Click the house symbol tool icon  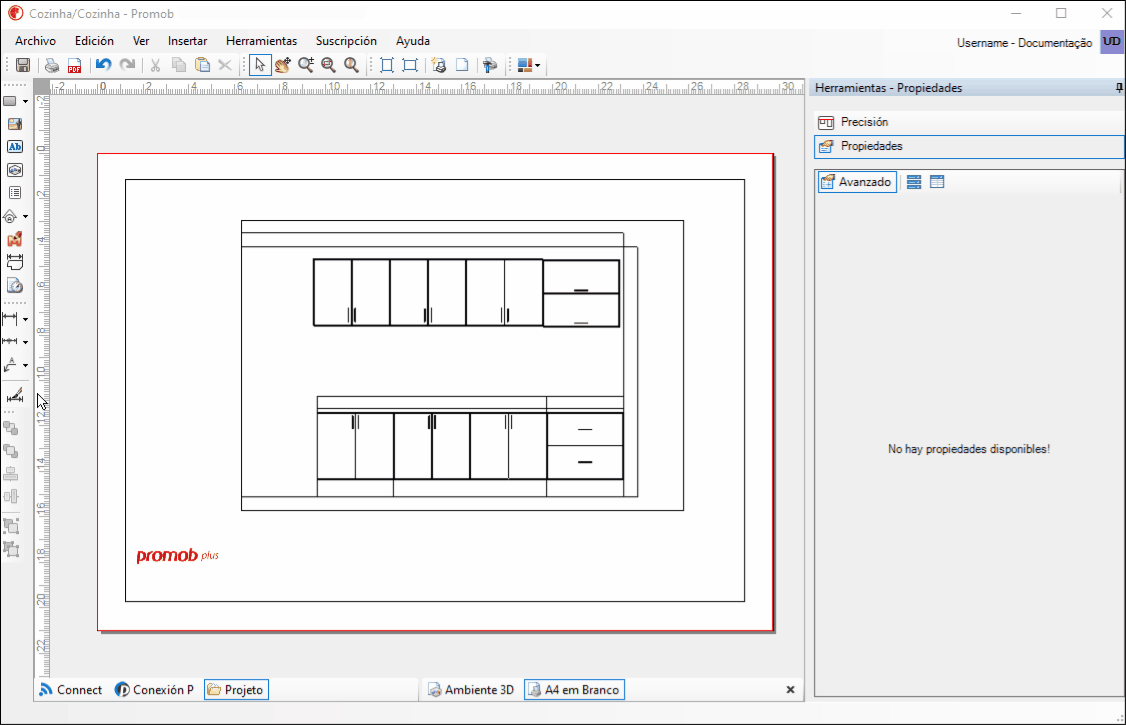point(10,216)
